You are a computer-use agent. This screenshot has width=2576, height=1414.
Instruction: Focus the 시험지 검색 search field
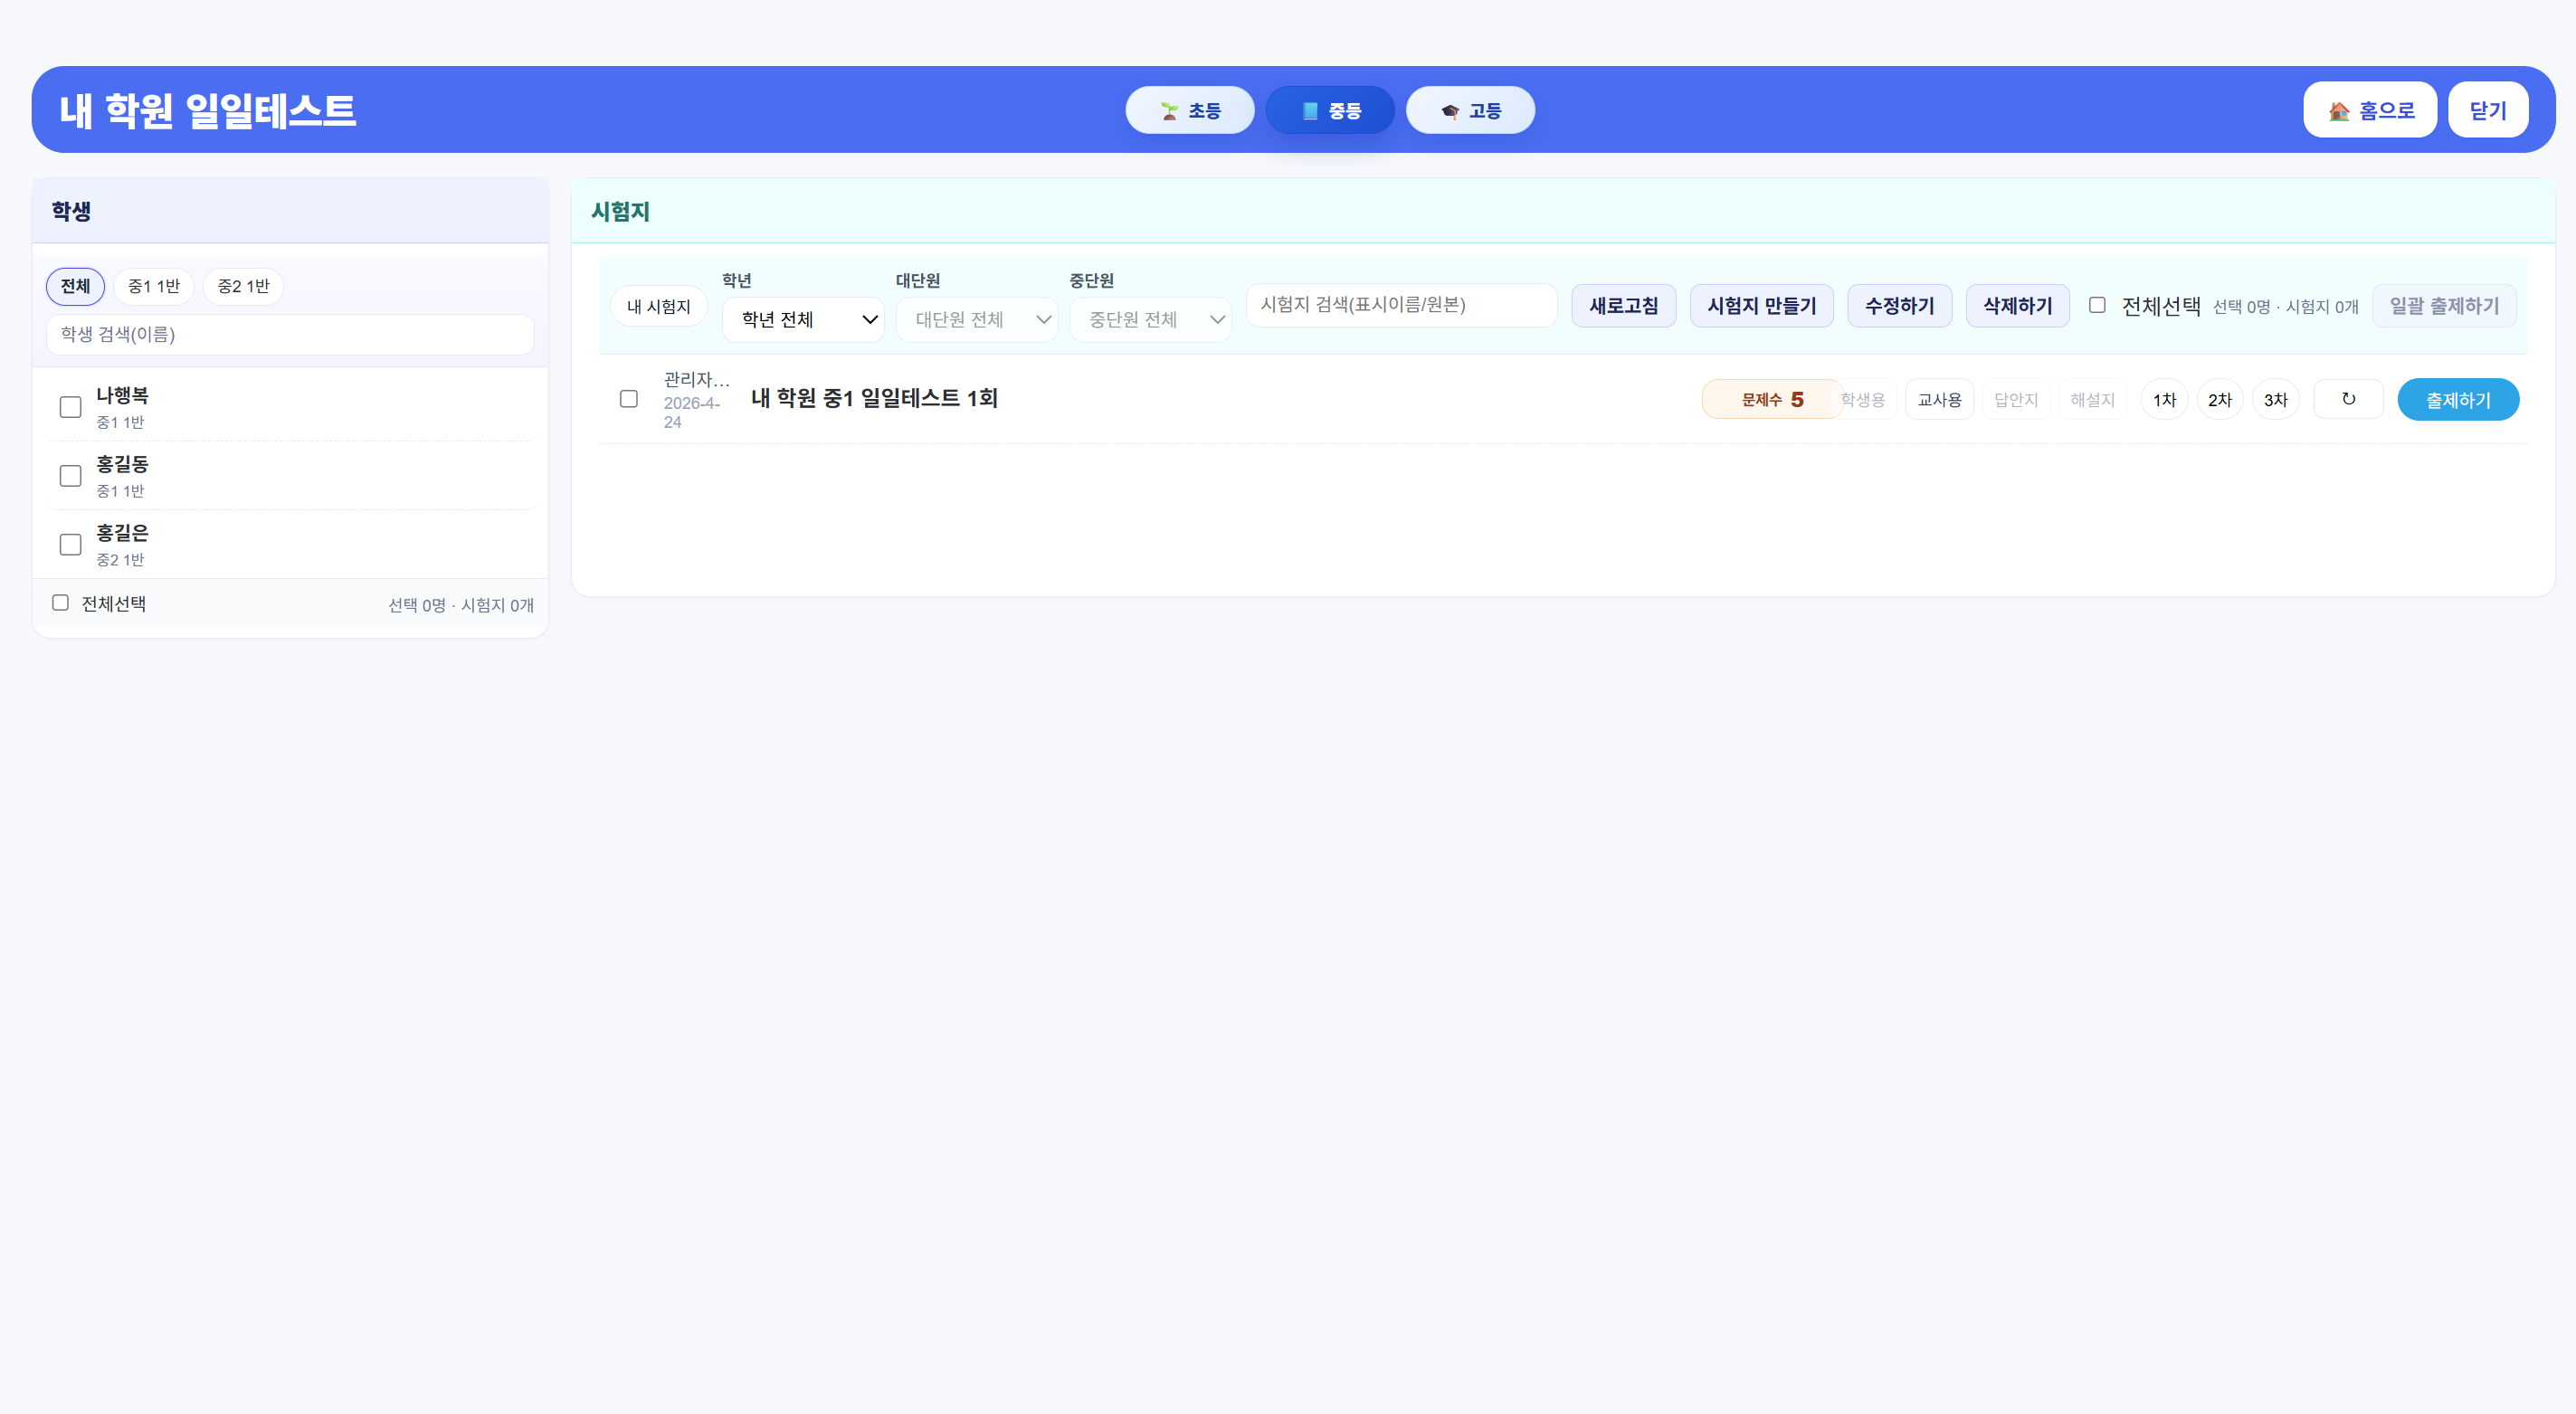pyautogui.click(x=1401, y=305)
